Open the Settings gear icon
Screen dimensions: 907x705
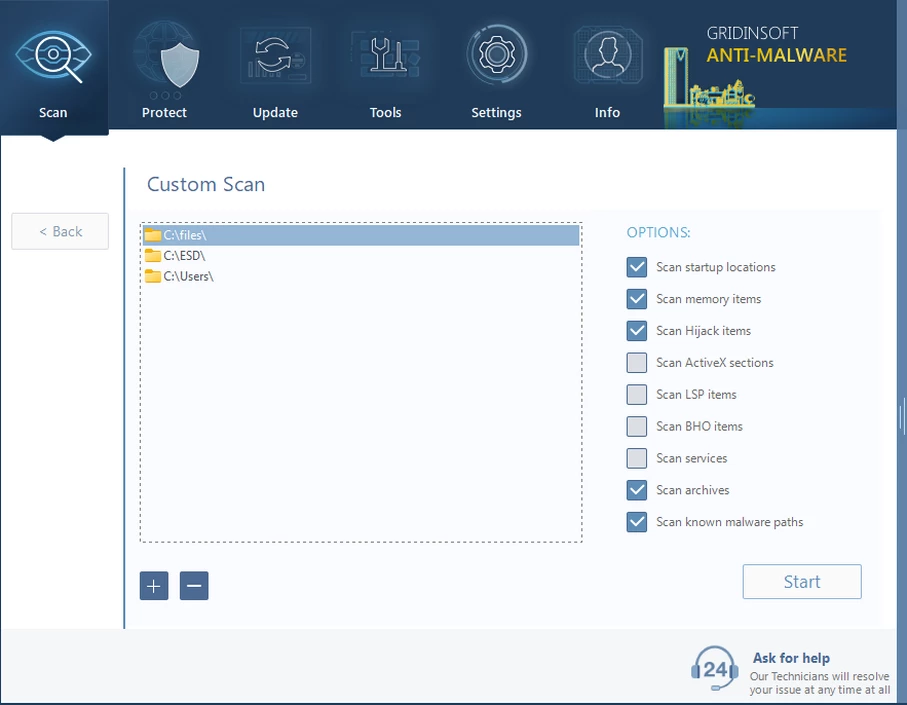[x=496, y=58]
